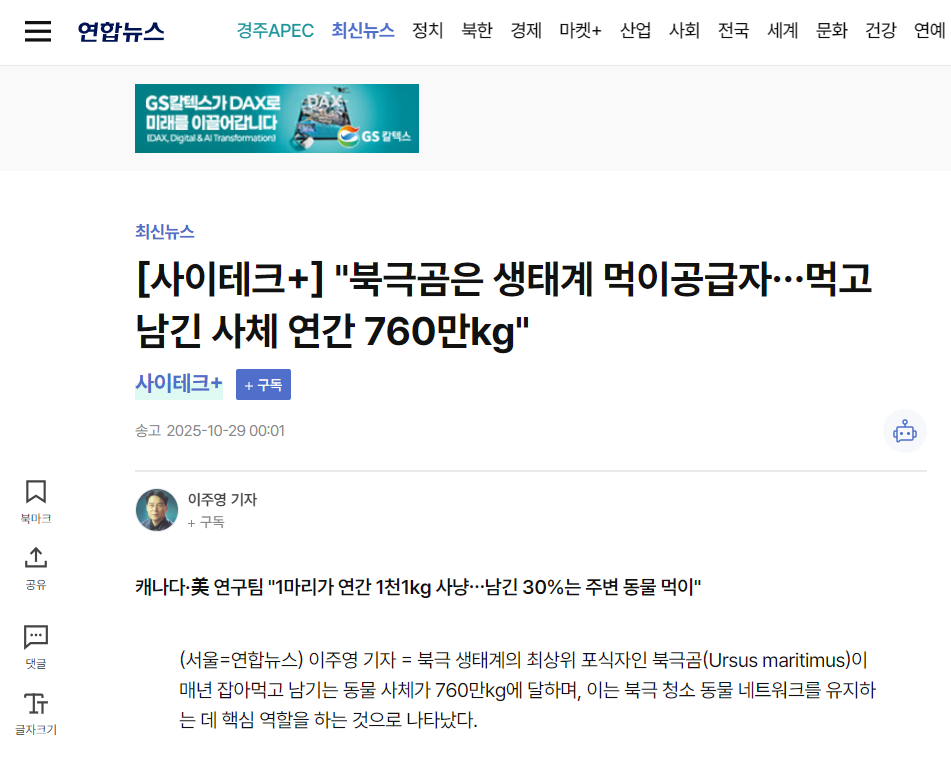Viewport: 951px width, 766px height.
Task: Open the hamburger menu icon
Action: coord(38,31)
